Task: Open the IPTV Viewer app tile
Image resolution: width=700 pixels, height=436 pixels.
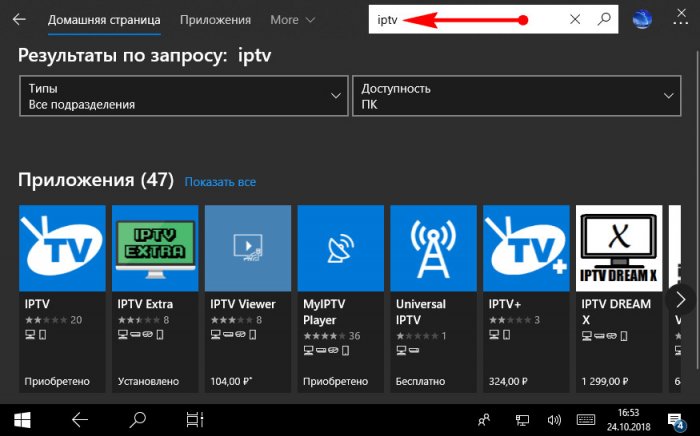Action: point(248,248)
